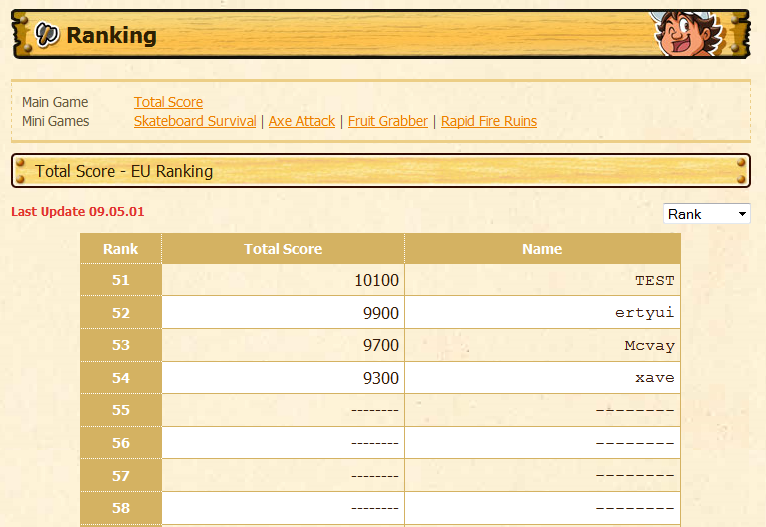
Task: Click on player name Mcvay
Action: click(649, 346)
